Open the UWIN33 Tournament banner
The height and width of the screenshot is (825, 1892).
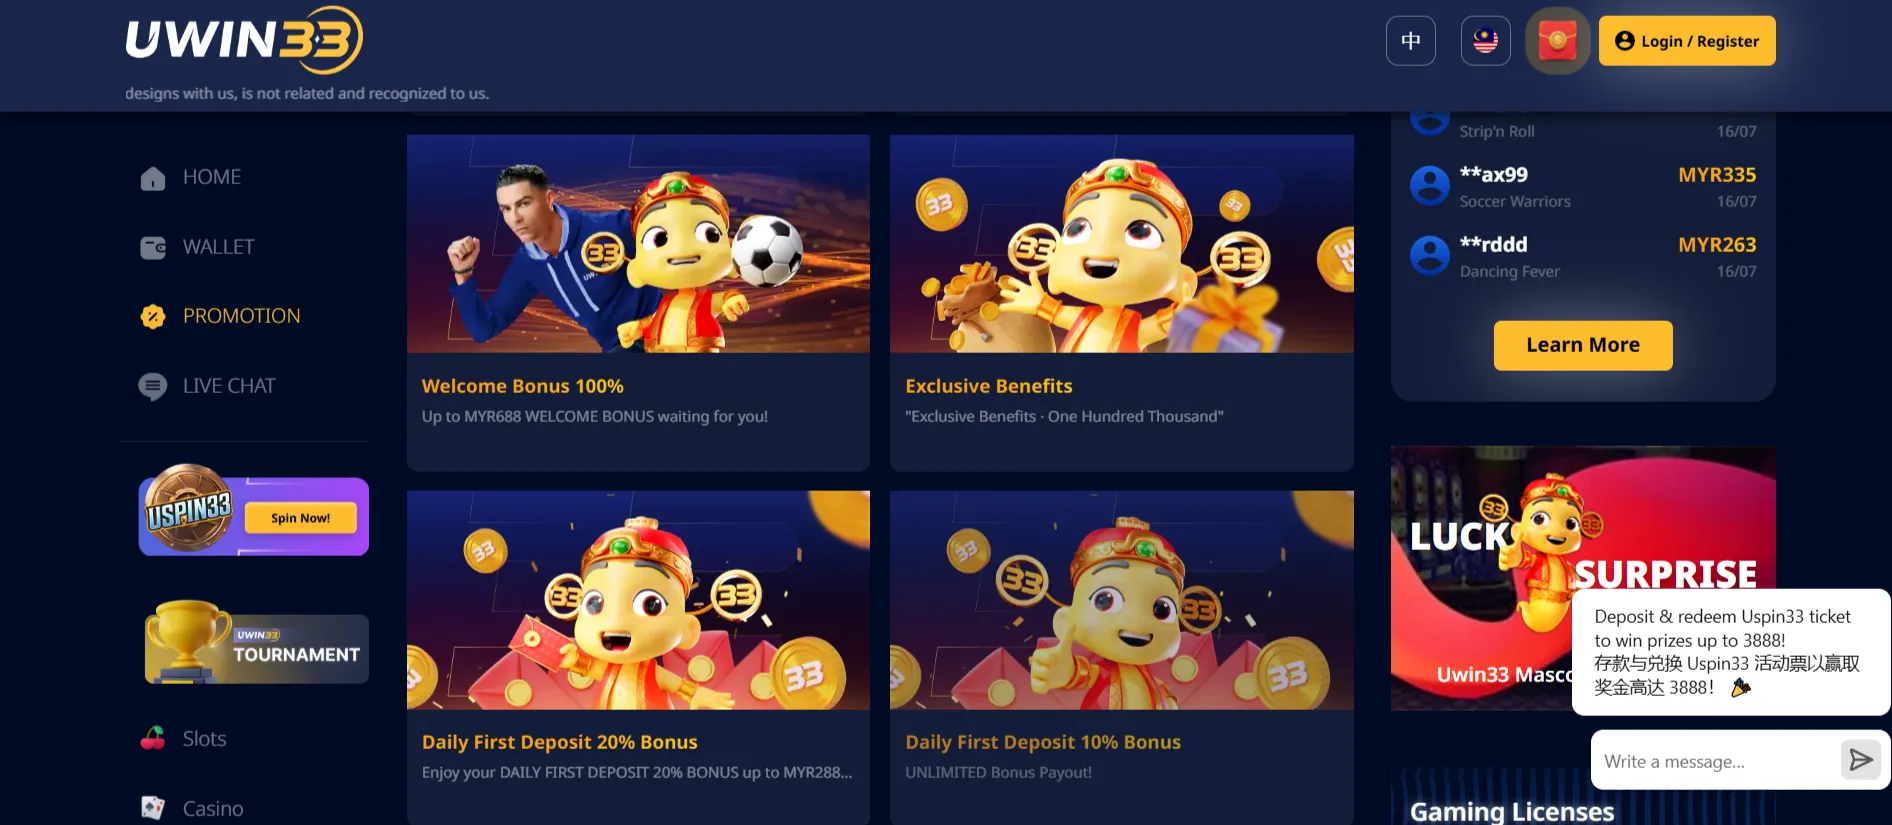click(x=256, y=642)
